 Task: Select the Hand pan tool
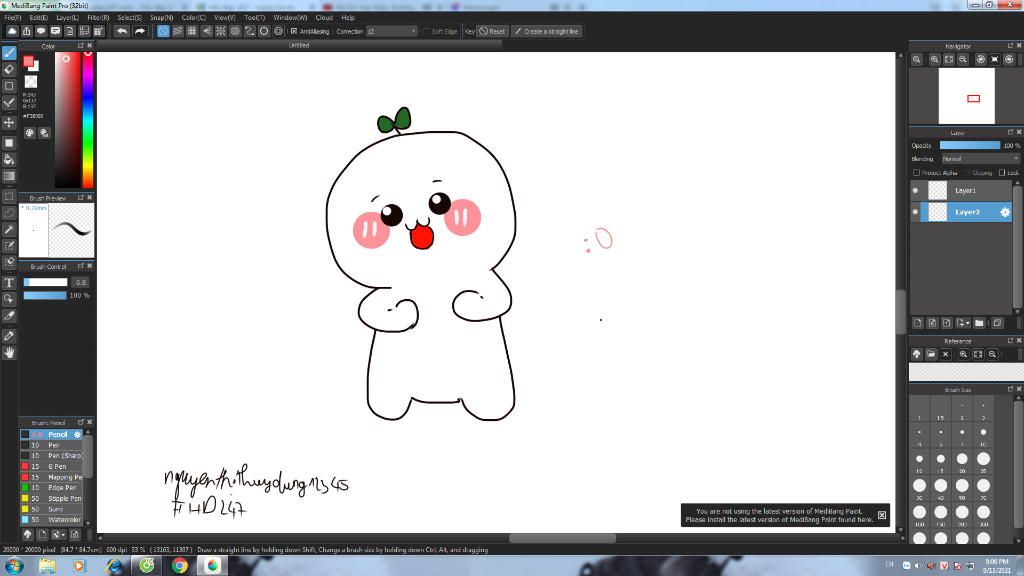click(9, 353)
